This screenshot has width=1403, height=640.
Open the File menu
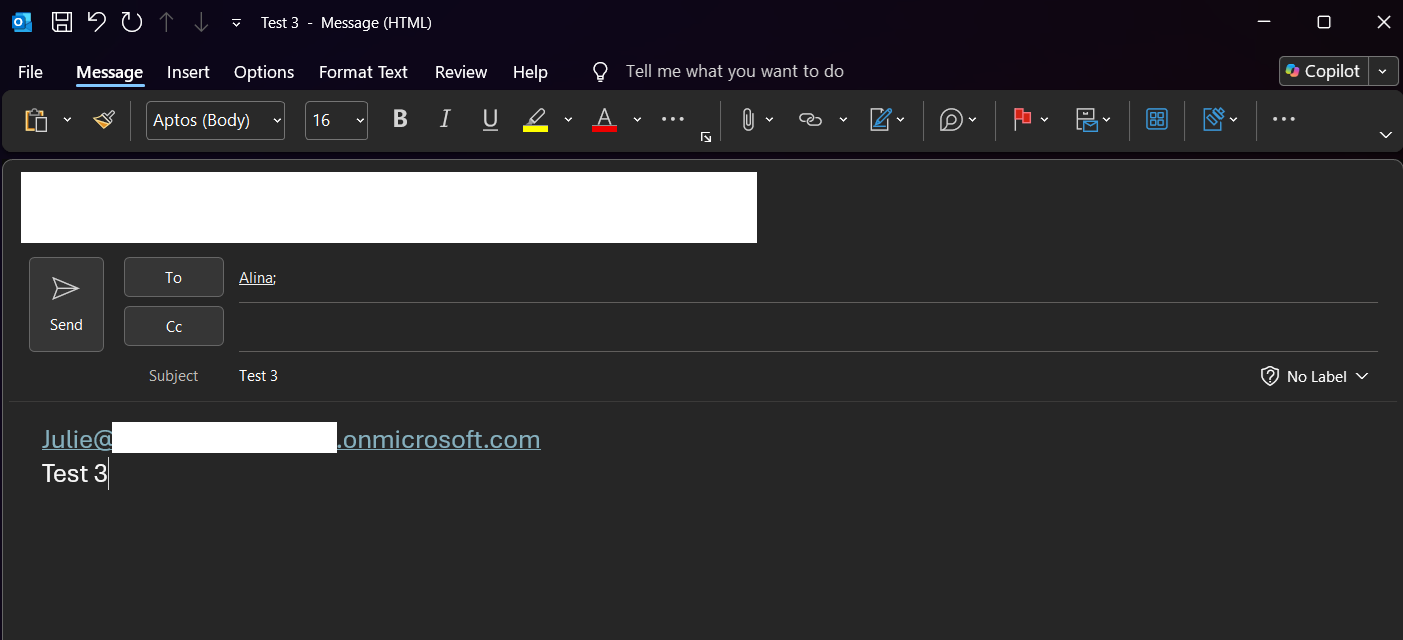click(x=30, y=72)
